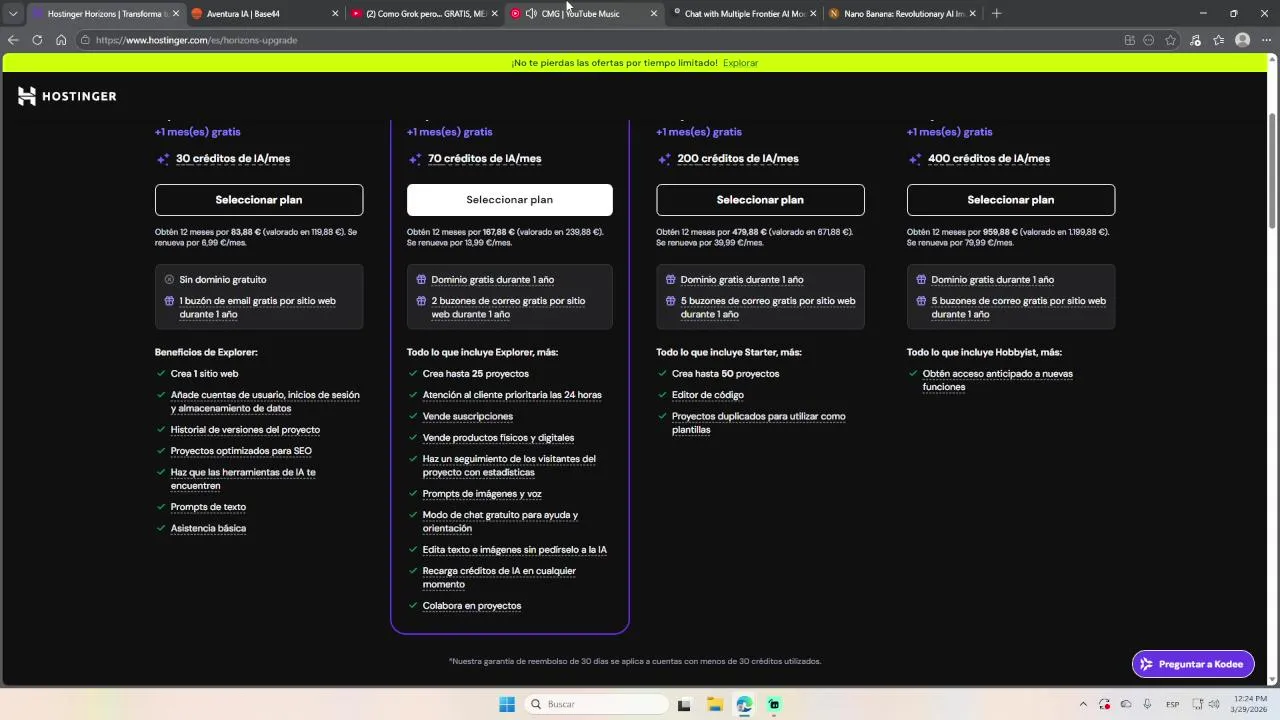Image resolution: width=1280 pixels, height=720 pixels.
Task: Click 'Historial de versiones del proyecto' text
Action: pyautogui.click(x=245, y=430)
